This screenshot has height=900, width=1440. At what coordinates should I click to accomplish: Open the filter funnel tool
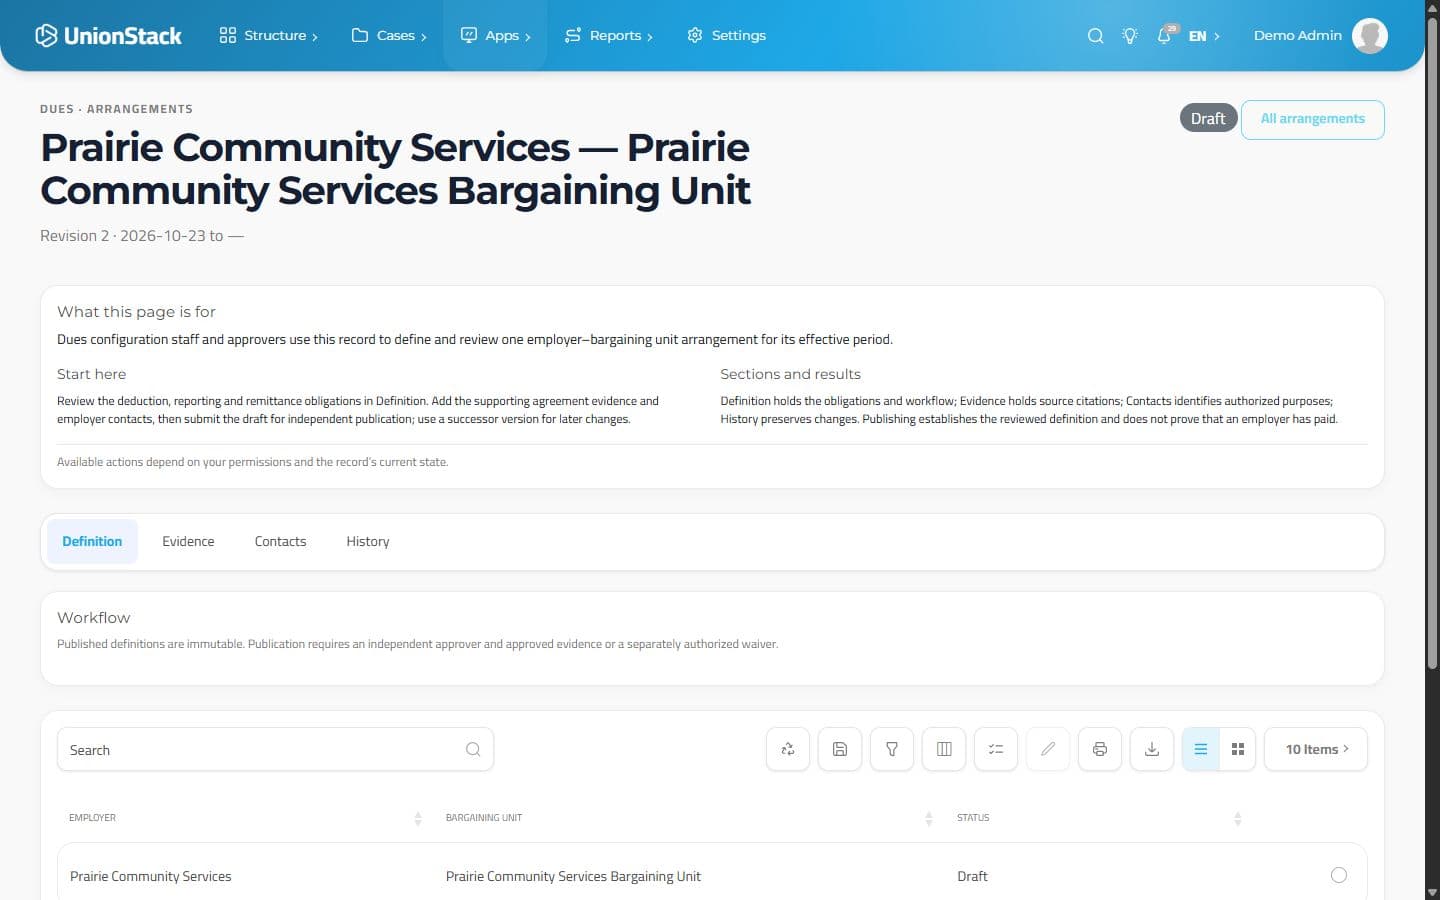892,749
